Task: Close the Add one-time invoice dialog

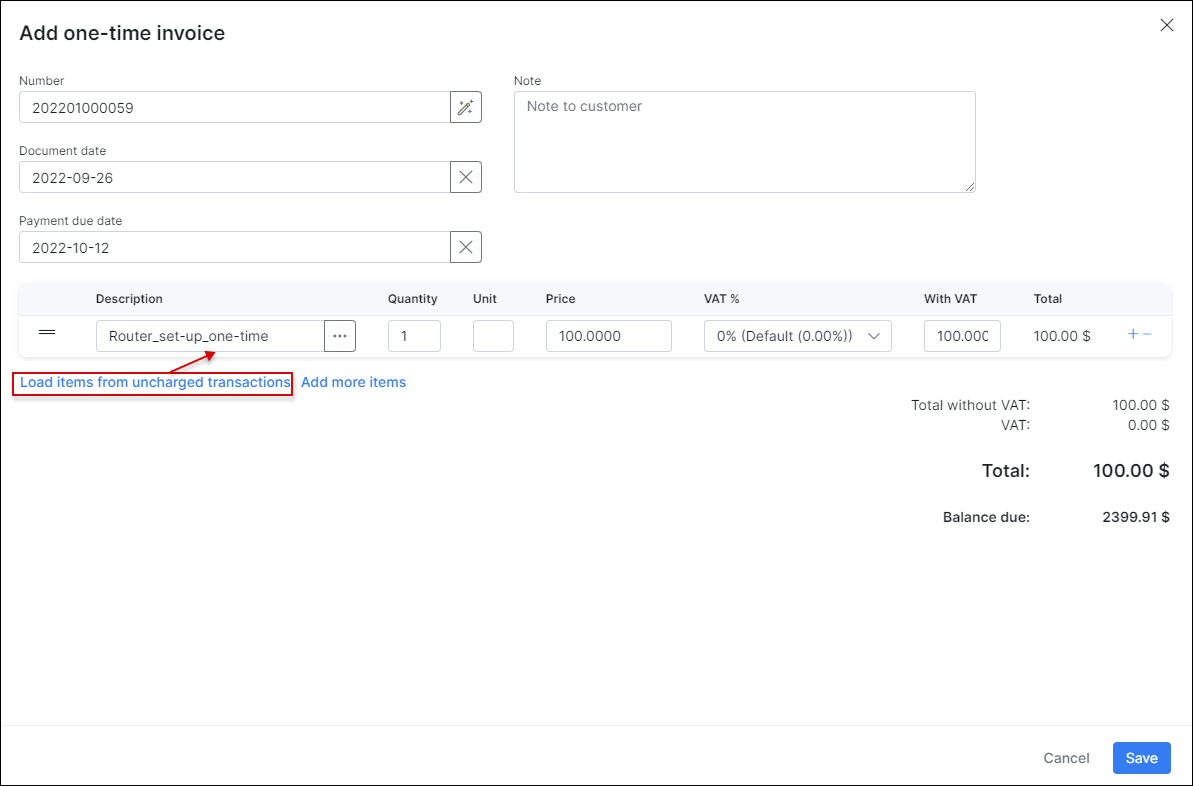Action: tap(1166, 26)
